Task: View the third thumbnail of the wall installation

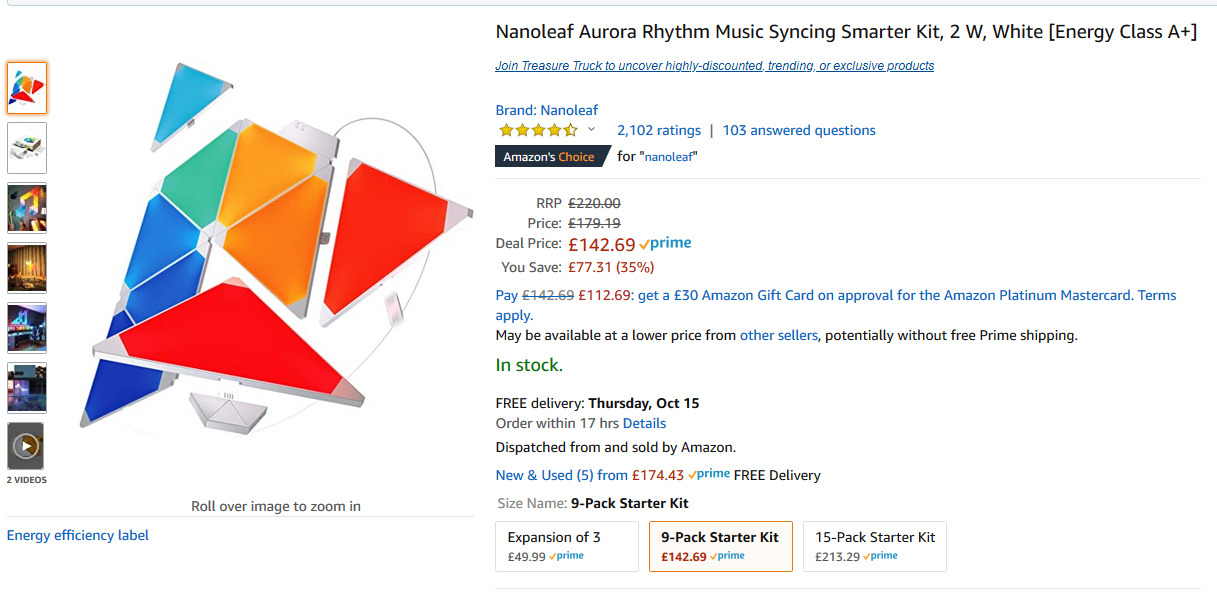Action: (x=27, y=208)
